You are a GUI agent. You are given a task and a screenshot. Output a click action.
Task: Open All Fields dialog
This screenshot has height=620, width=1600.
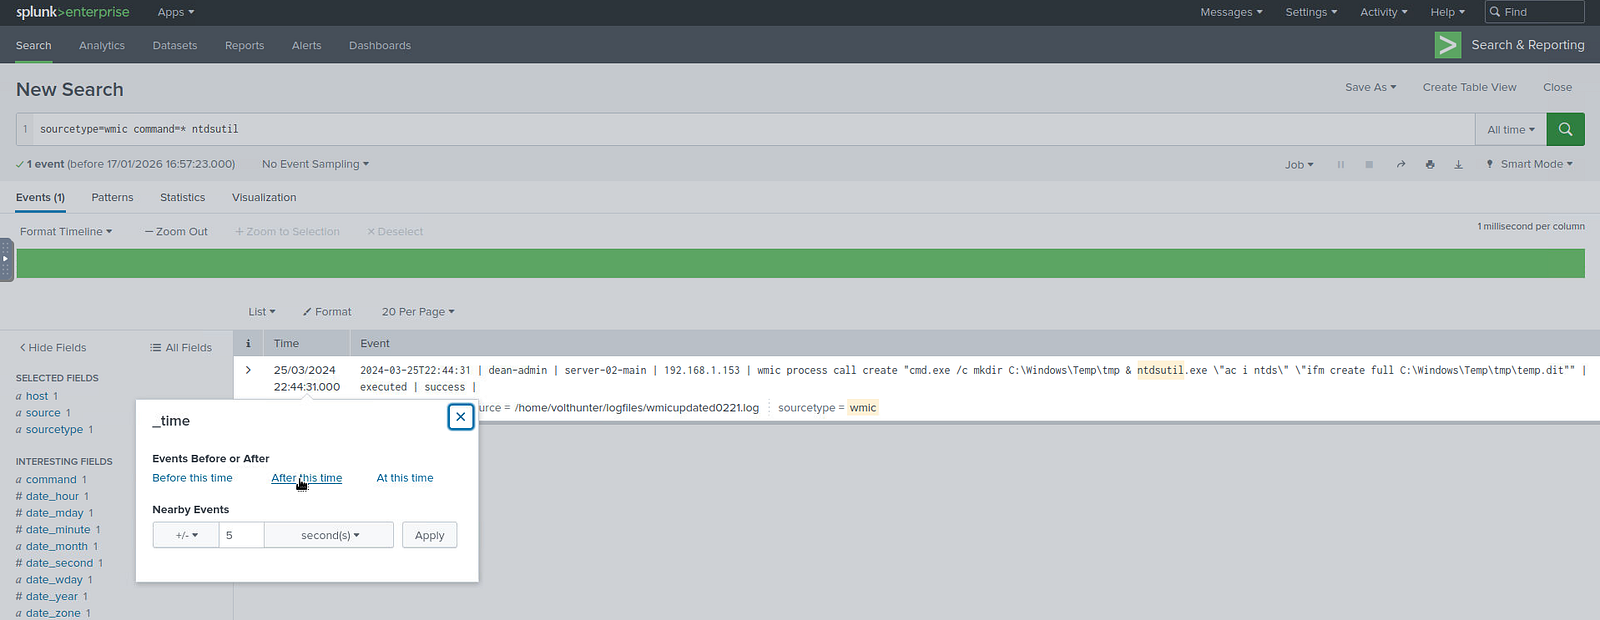click(181, 347)
